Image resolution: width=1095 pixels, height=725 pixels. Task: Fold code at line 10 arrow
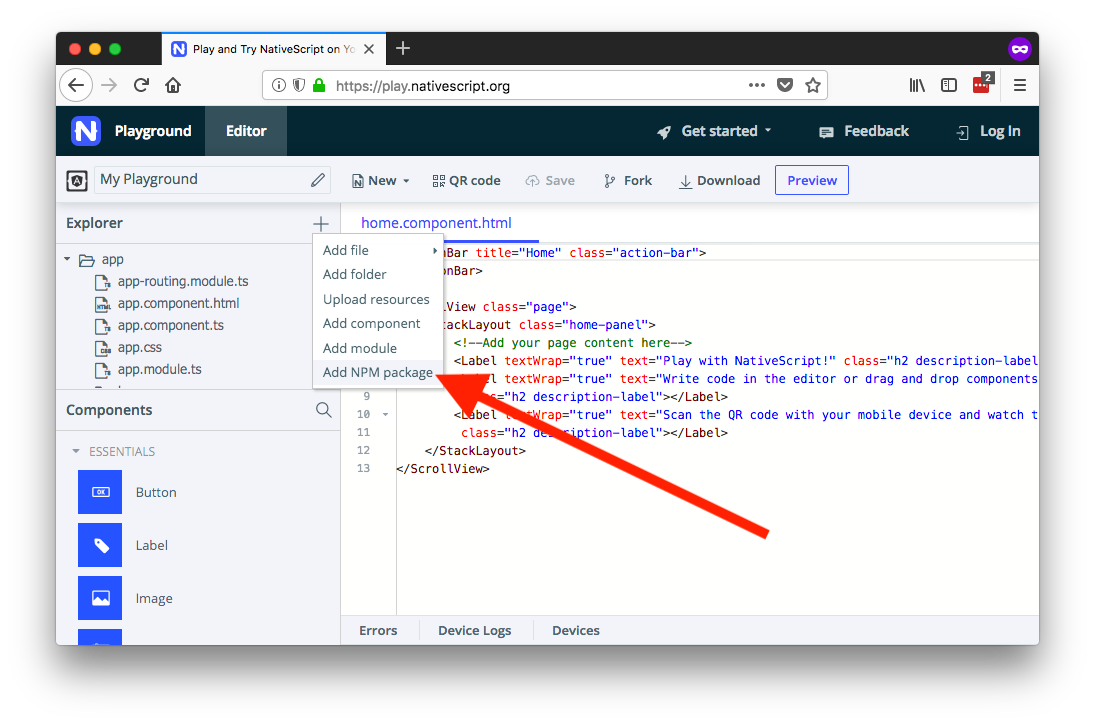pos(385,415)
